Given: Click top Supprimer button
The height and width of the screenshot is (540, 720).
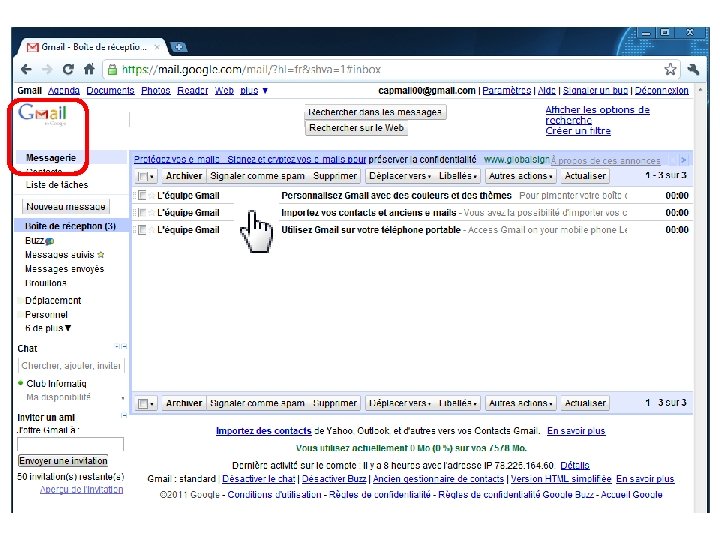Looking at the screenshot, I should pyautogui.click(x=335, y=176).
